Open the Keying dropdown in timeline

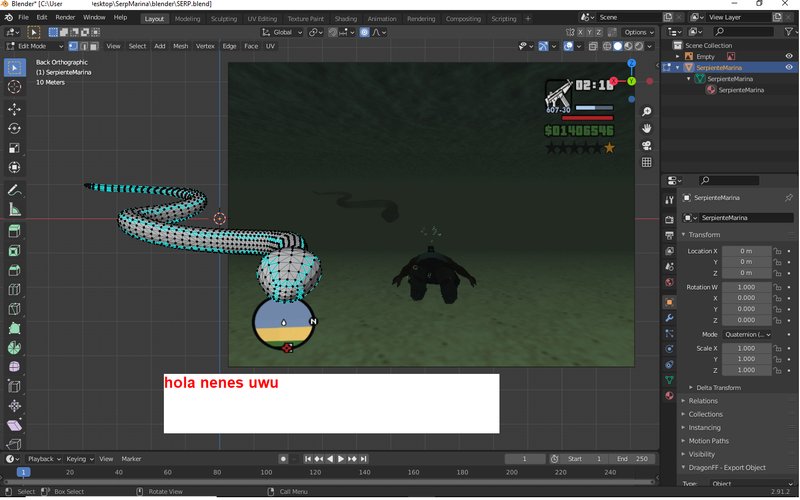point(80,459)
